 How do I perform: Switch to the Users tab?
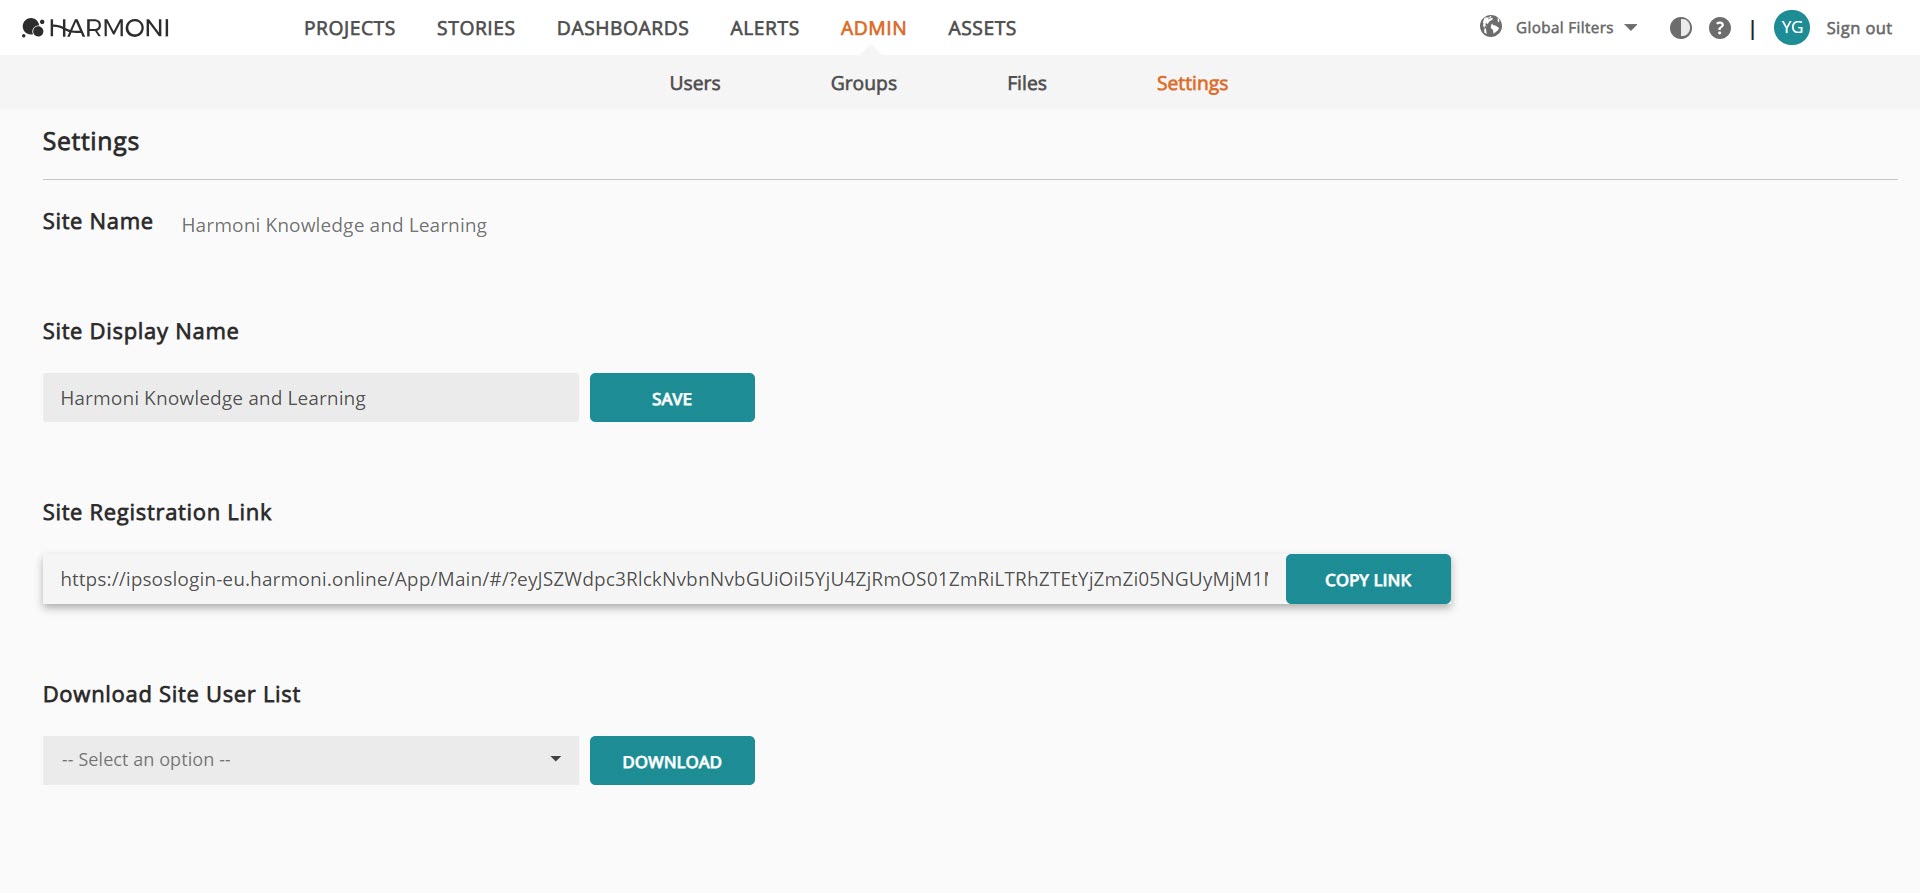[695, 83]
